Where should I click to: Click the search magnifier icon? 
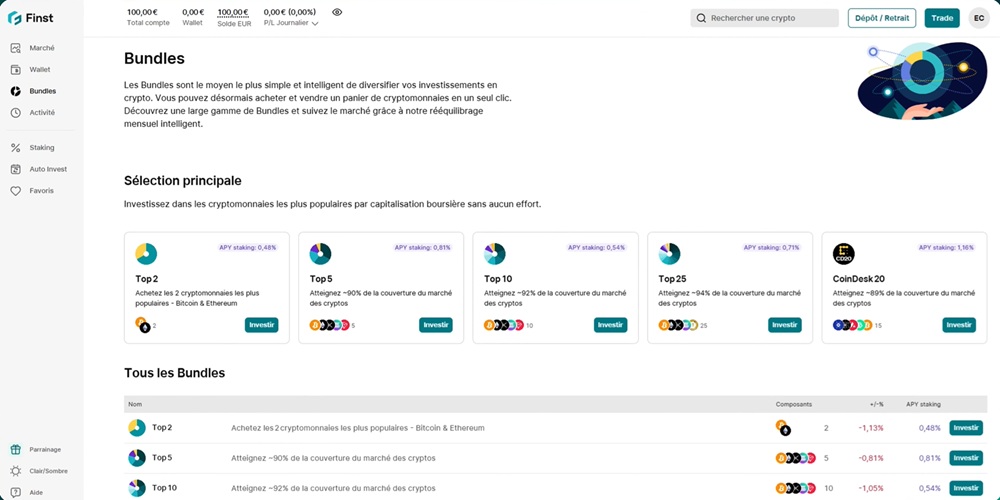[x=702, y=18]
